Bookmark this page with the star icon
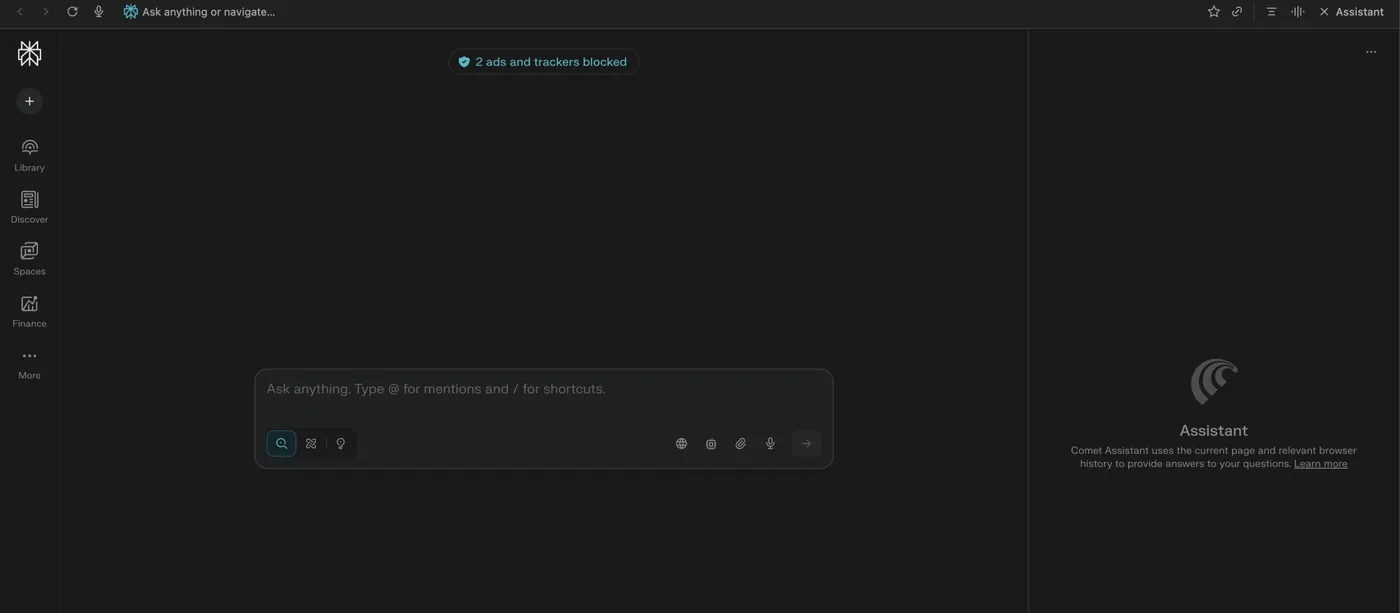The height and width of the screenshot is (613, 1400). click(1214, 11)
